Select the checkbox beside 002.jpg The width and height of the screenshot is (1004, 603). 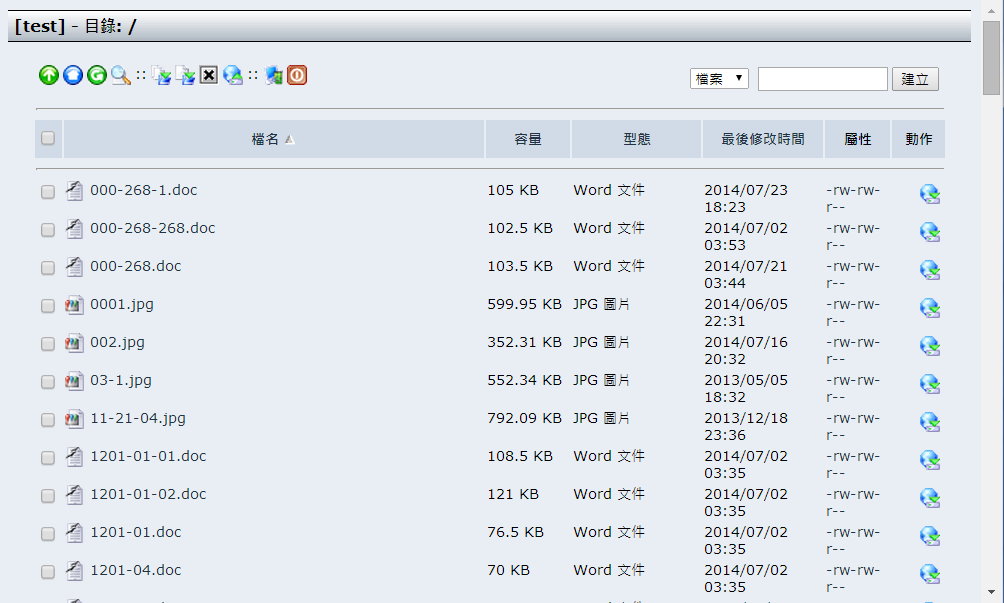pyautogui.click(x=48, y=344)
